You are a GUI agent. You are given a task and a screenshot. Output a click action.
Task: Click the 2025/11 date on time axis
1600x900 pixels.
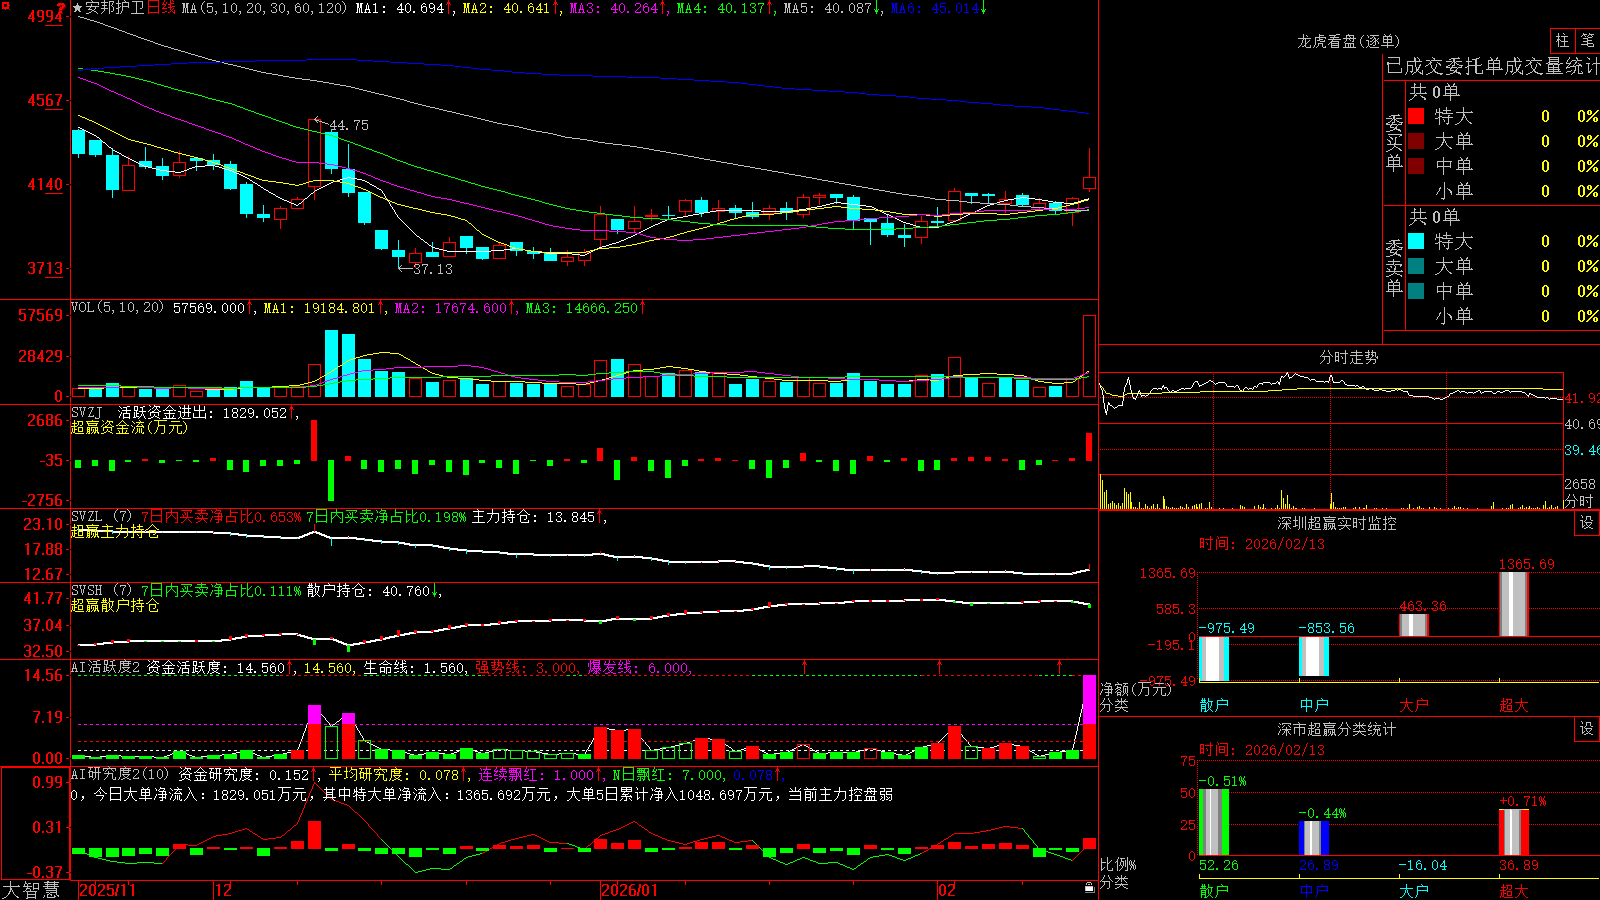pyautogui.click(x=107, y=890)
